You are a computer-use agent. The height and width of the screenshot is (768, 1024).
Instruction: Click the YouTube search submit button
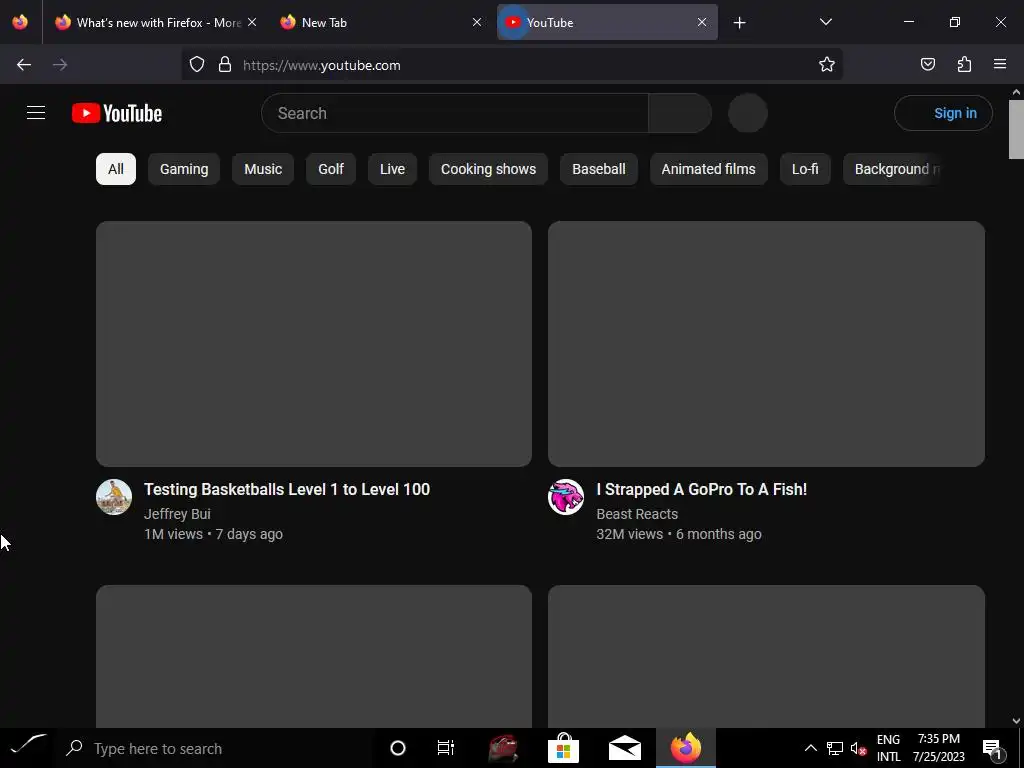(680, 113)
